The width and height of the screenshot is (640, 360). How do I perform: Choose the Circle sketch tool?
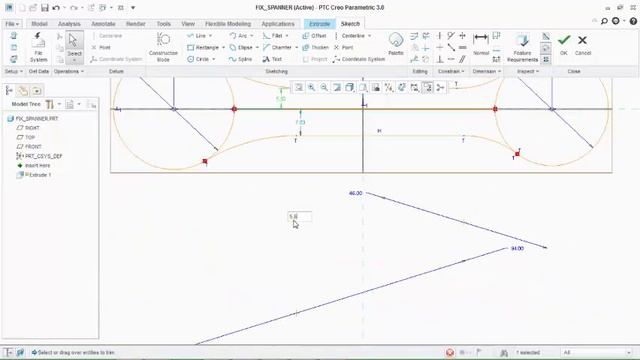pyautogui.click(x=198, y=59)
